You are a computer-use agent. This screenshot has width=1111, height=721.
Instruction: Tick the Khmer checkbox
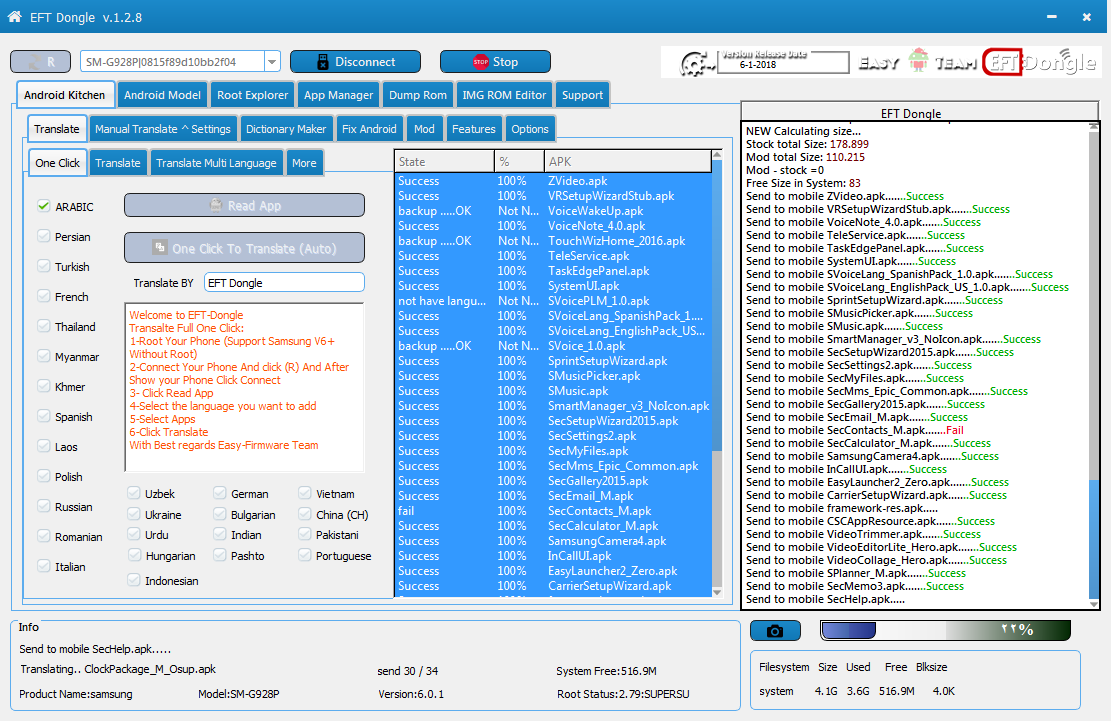coord(43,386)
